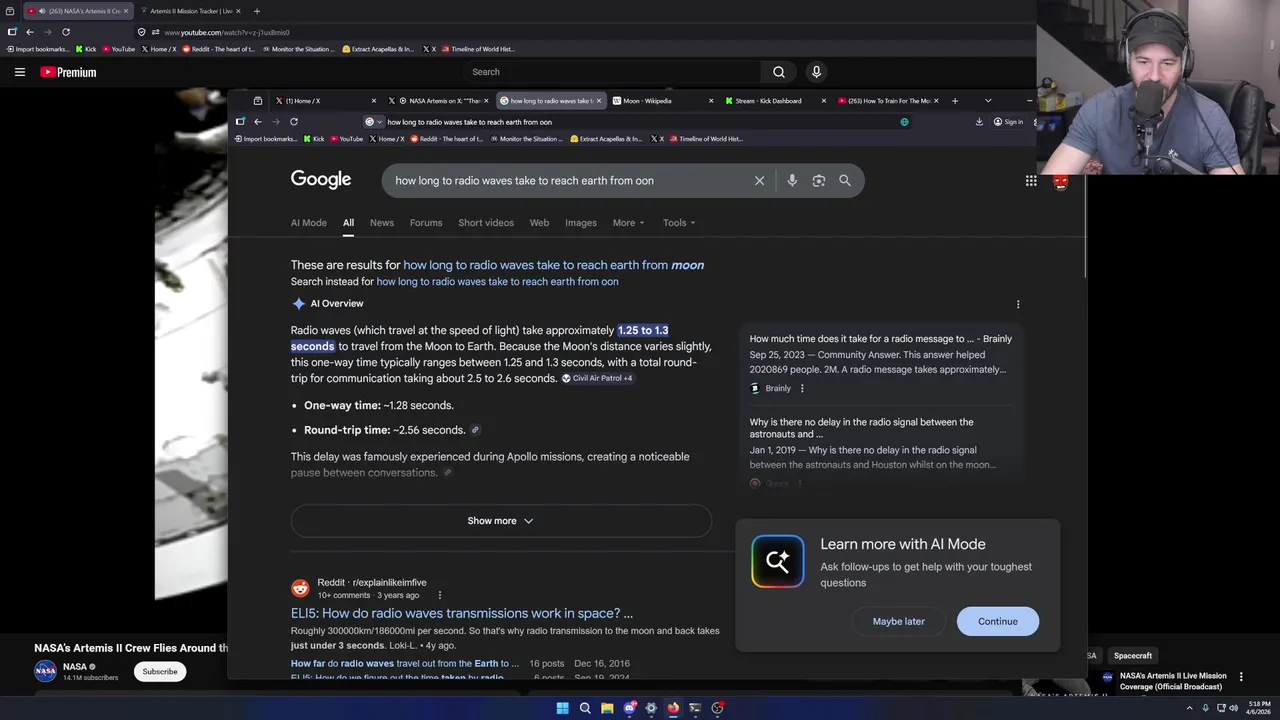Viewport: 1280px width, 720px height.
Task: Open the Windows Start menu
Action: tap(563, 708)
